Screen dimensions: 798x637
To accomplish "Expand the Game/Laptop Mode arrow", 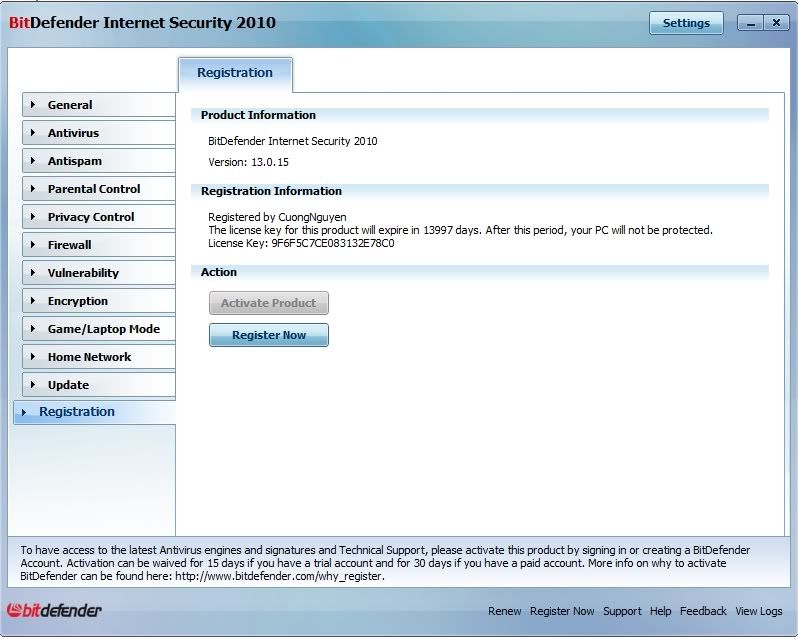I will pos(33,329).
